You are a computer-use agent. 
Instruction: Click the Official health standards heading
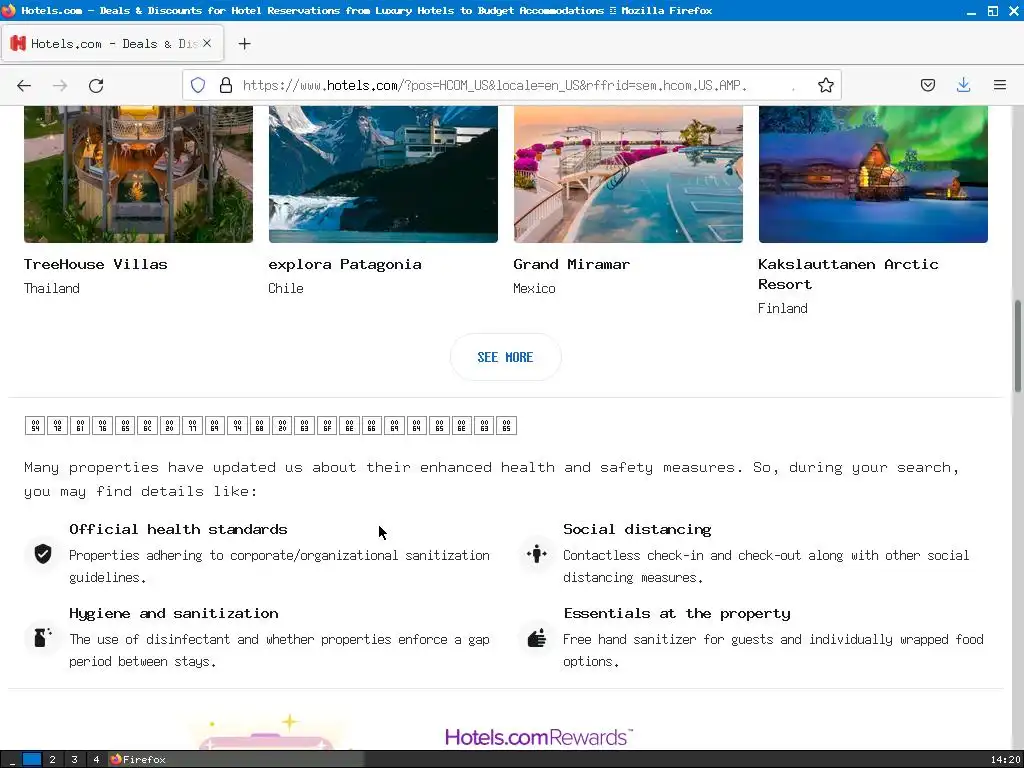pyautogui.click(x=178, y=529)
